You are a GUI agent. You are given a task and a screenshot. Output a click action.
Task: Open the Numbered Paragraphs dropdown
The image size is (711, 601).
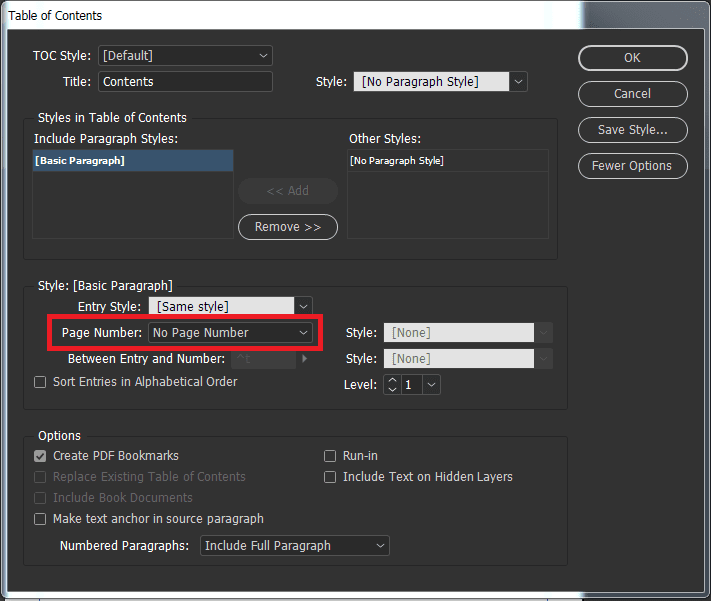pyautogui.click(x=295, y=546)
